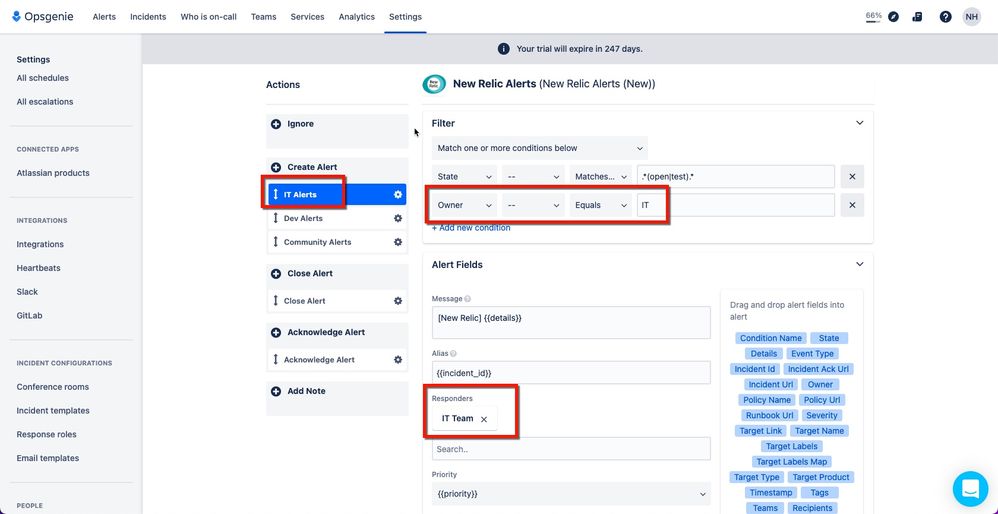Open Slack integration in sidebar
Screen dimensions: 998x514
(x=27, y=292)
